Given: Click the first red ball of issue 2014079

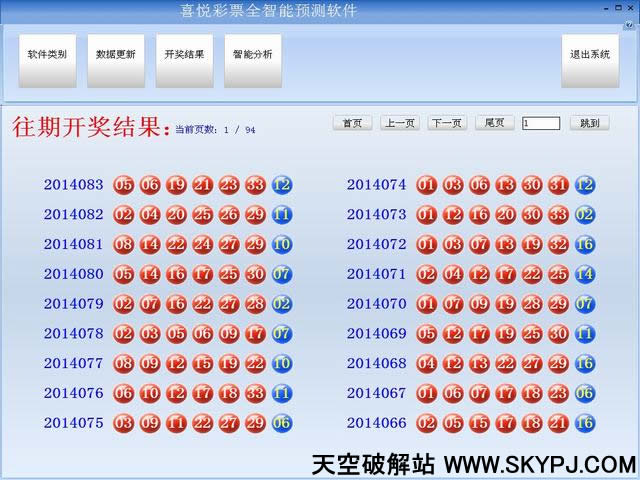Looking at the screenshot, I should pyautogui.click(x=124, y=304).
